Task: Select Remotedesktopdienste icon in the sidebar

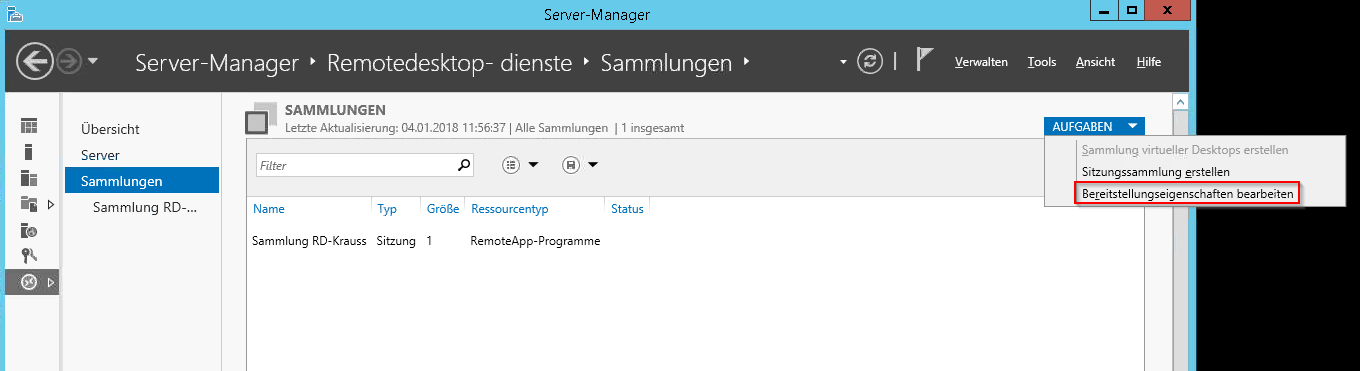Action: [29, 283]
